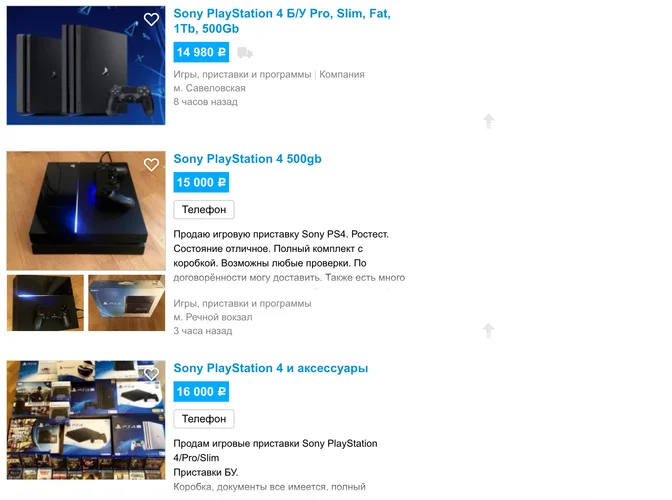Click the 15 000 ₽ price badge

[x=201, y=183]
